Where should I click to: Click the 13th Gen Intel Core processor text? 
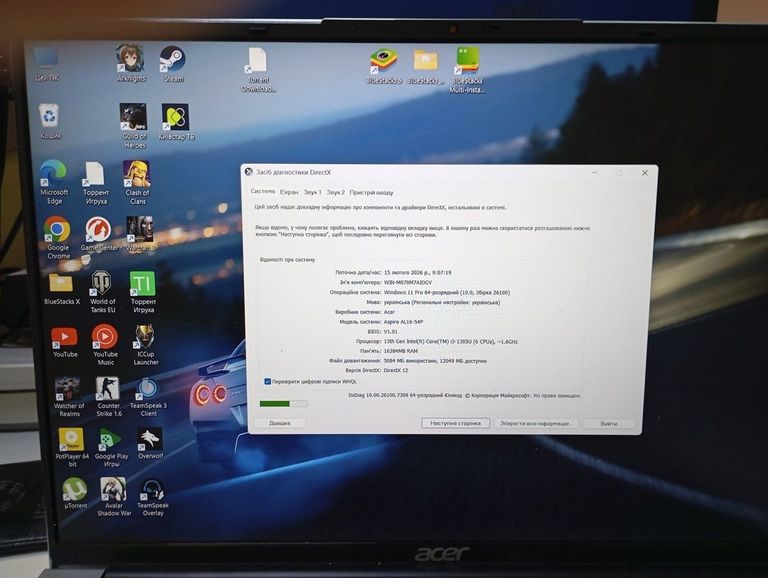click(451, 341)
